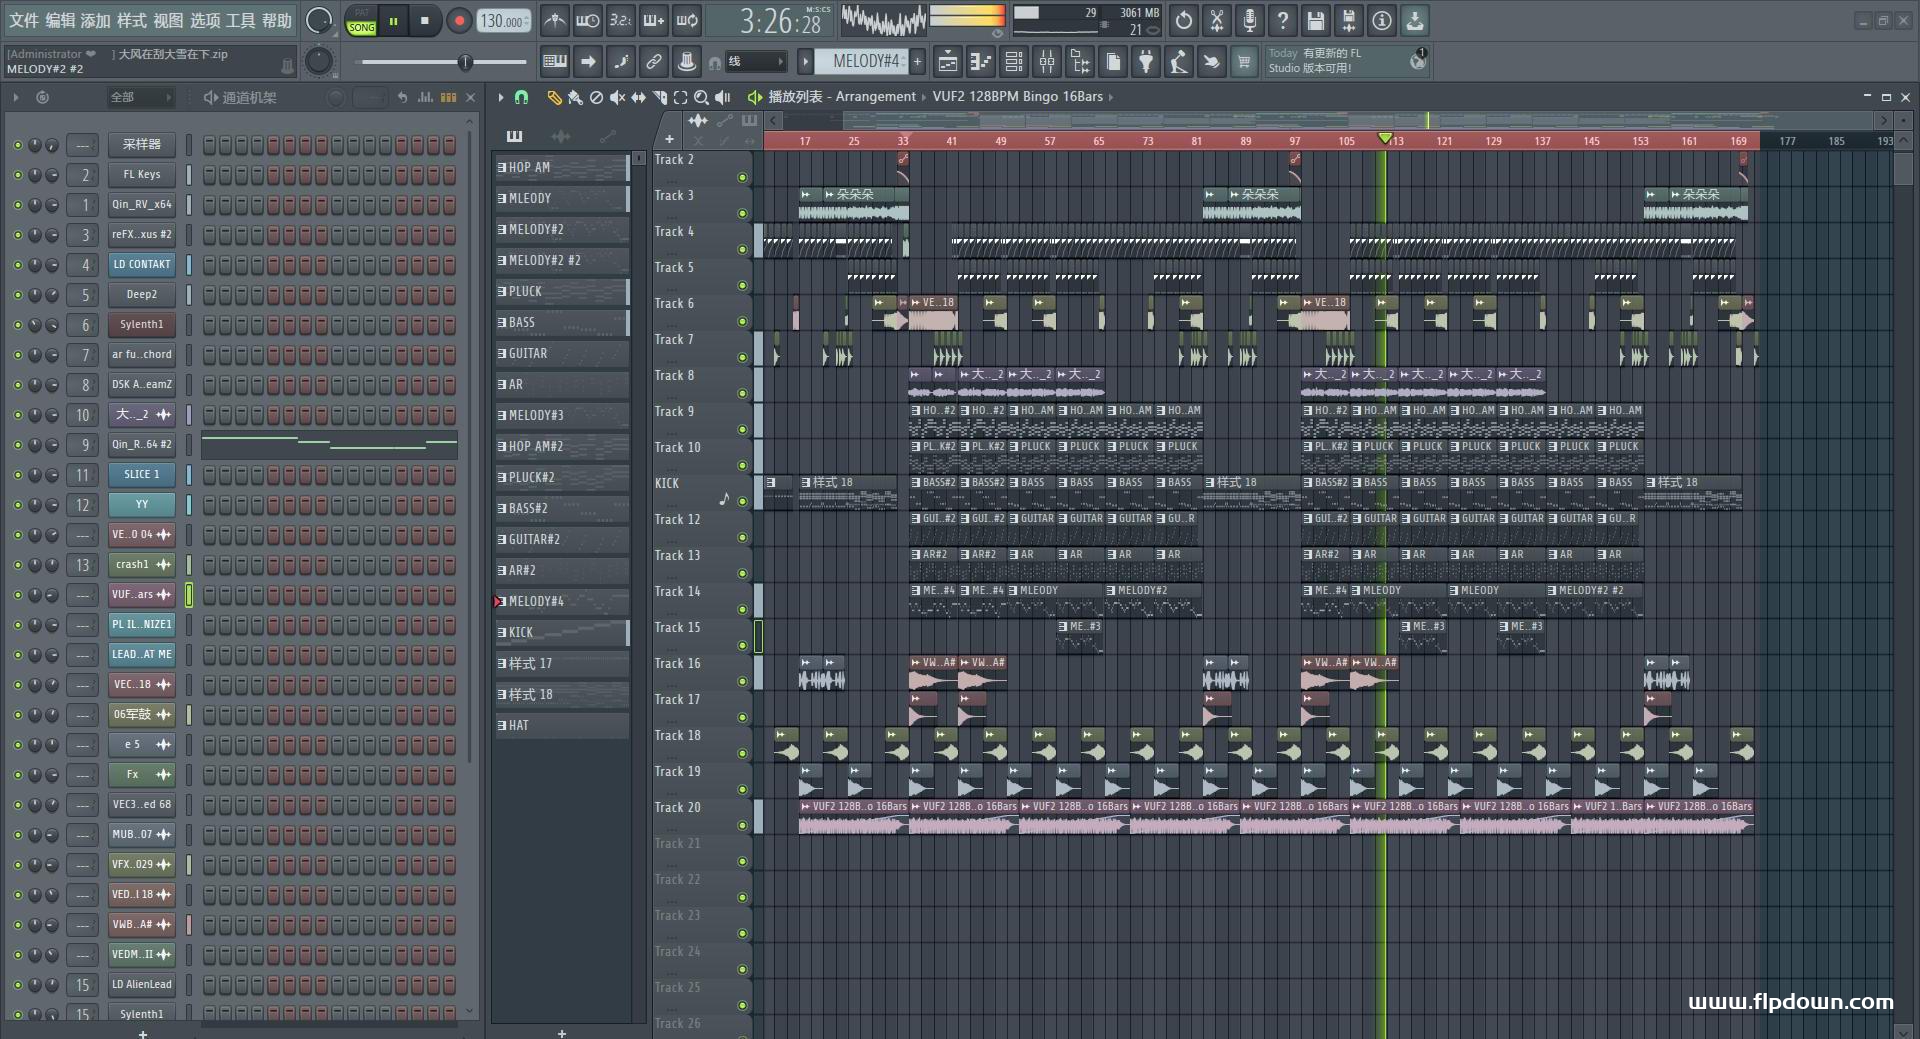This screenshot has height=1039, width=1920.
Task: Mute Track 3 using its green light
Action: coord(742,213)
